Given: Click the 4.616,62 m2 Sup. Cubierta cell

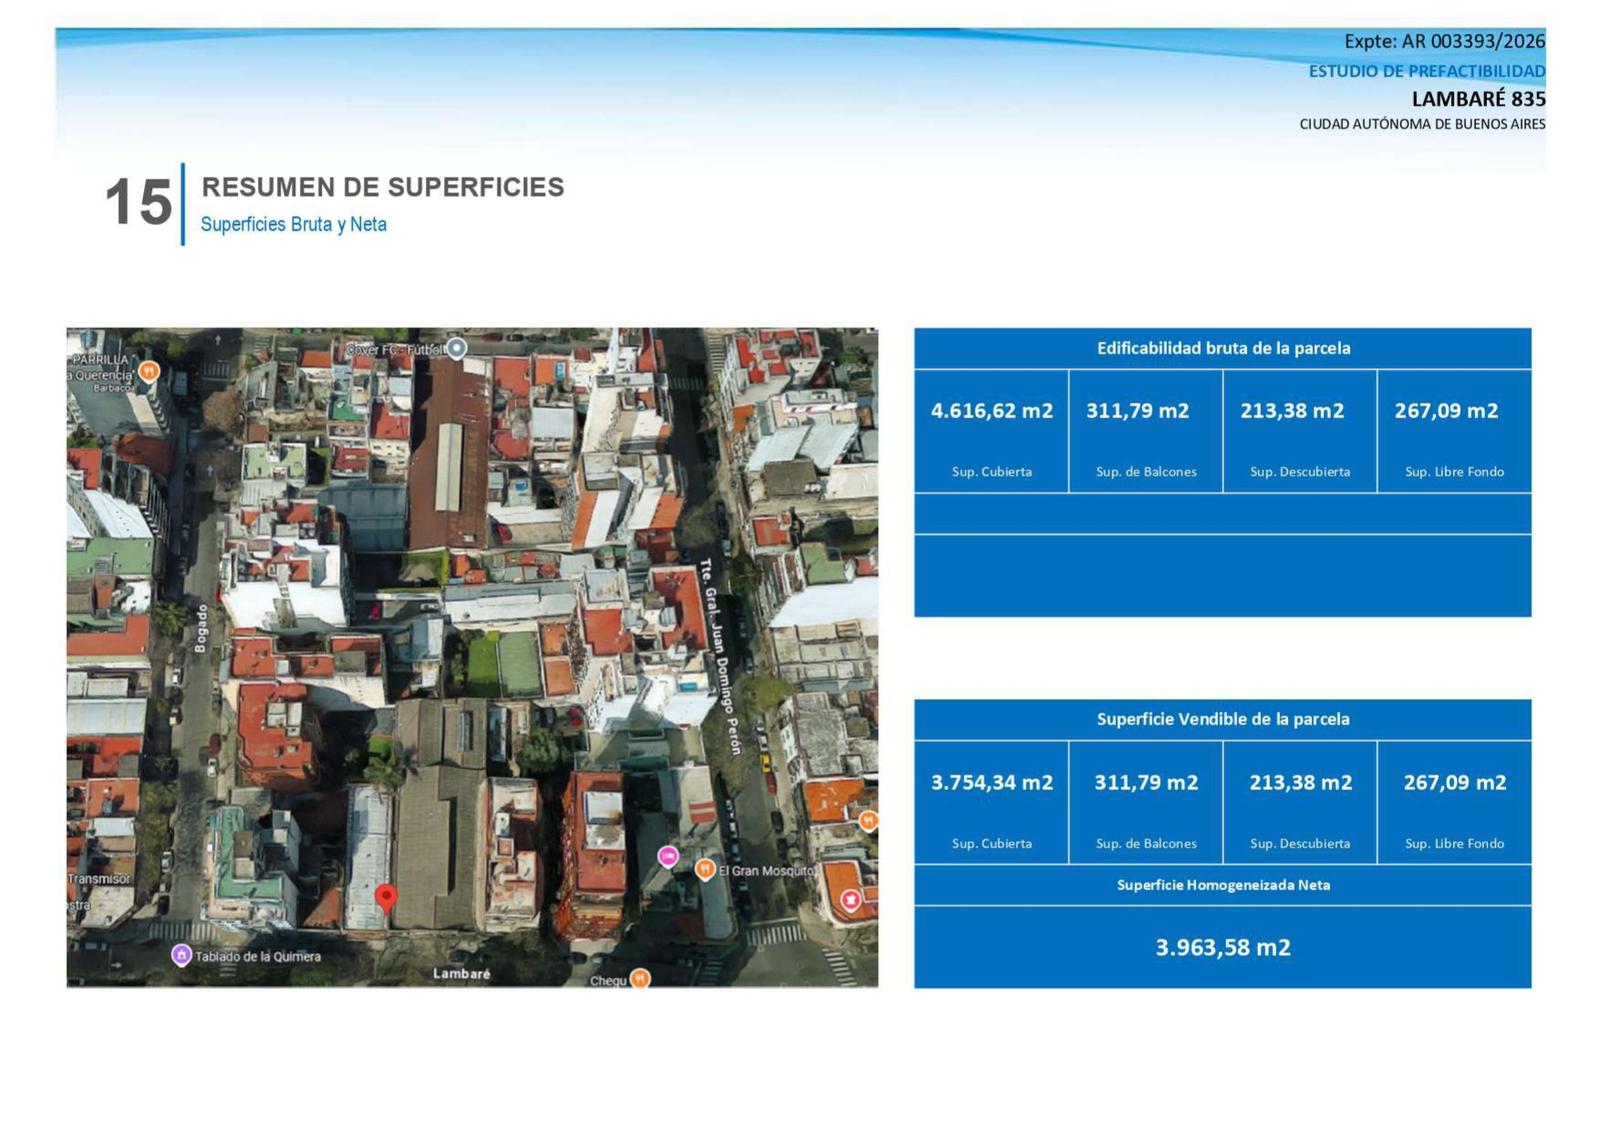Looking at the screenshot, I should click(991, 431).
